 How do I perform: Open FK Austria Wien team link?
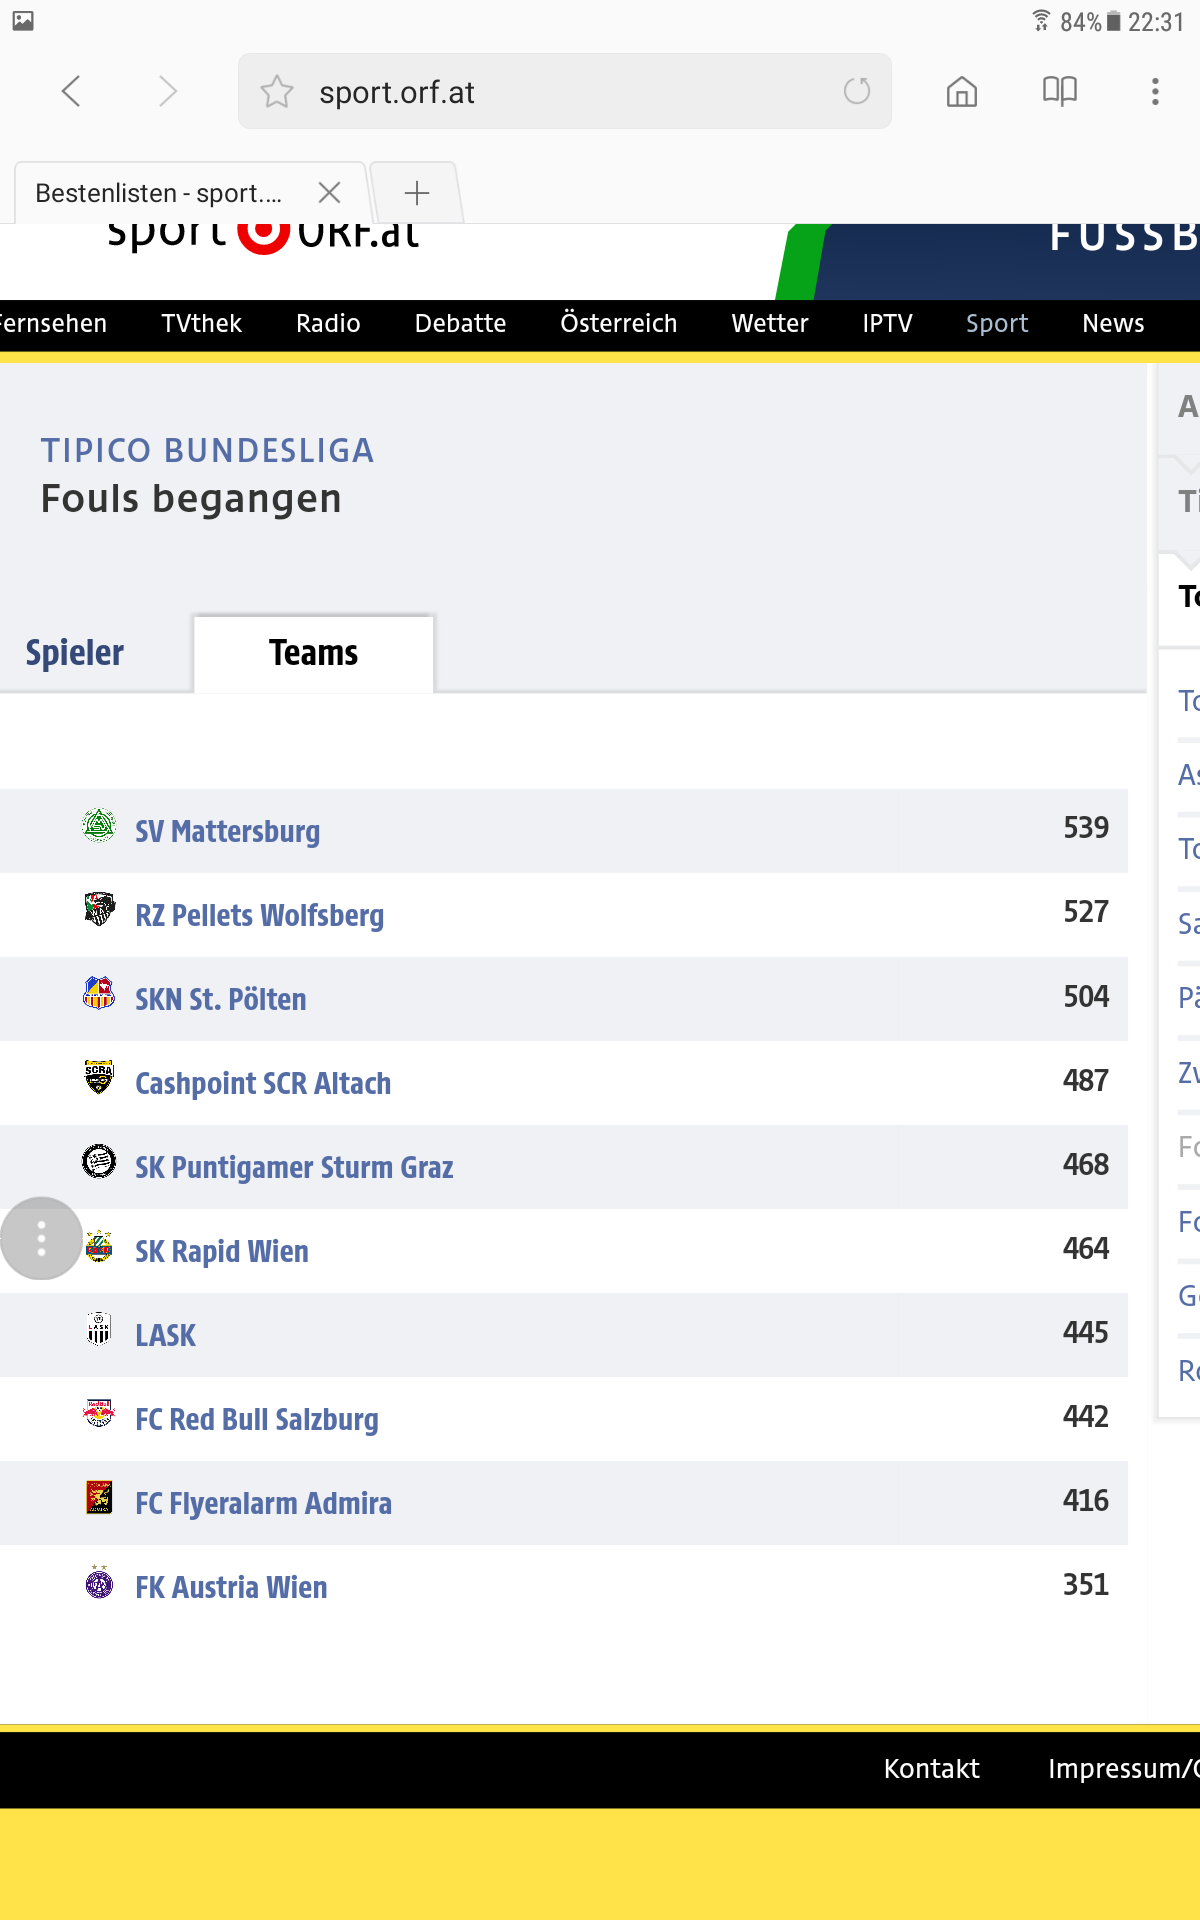(231, 1588)
